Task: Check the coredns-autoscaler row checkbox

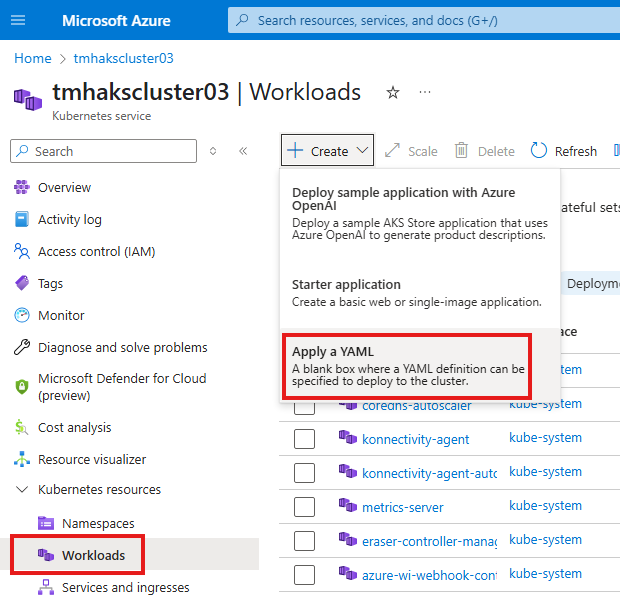Action: click(x=304, y=407)
